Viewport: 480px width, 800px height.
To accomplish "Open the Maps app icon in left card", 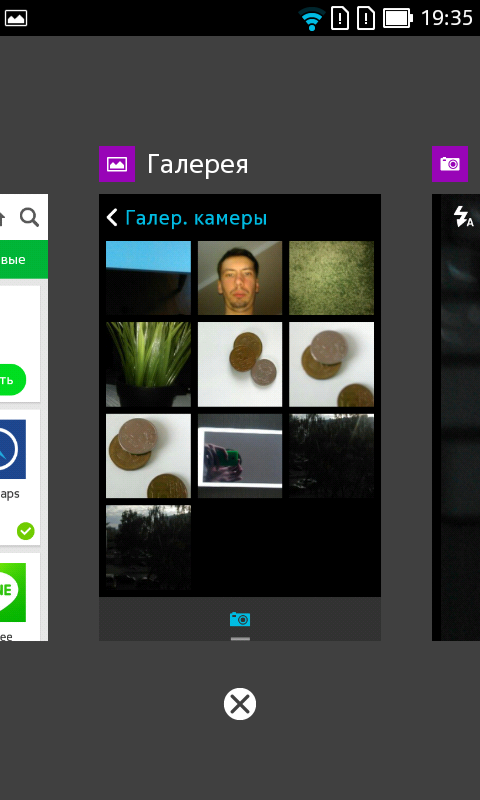I will tap(13, 449).
